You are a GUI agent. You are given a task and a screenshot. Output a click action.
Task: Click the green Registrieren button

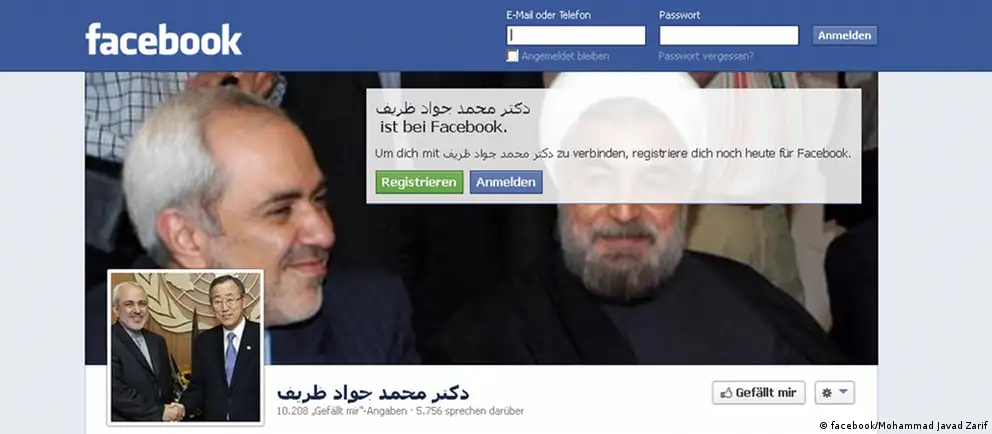419,182
